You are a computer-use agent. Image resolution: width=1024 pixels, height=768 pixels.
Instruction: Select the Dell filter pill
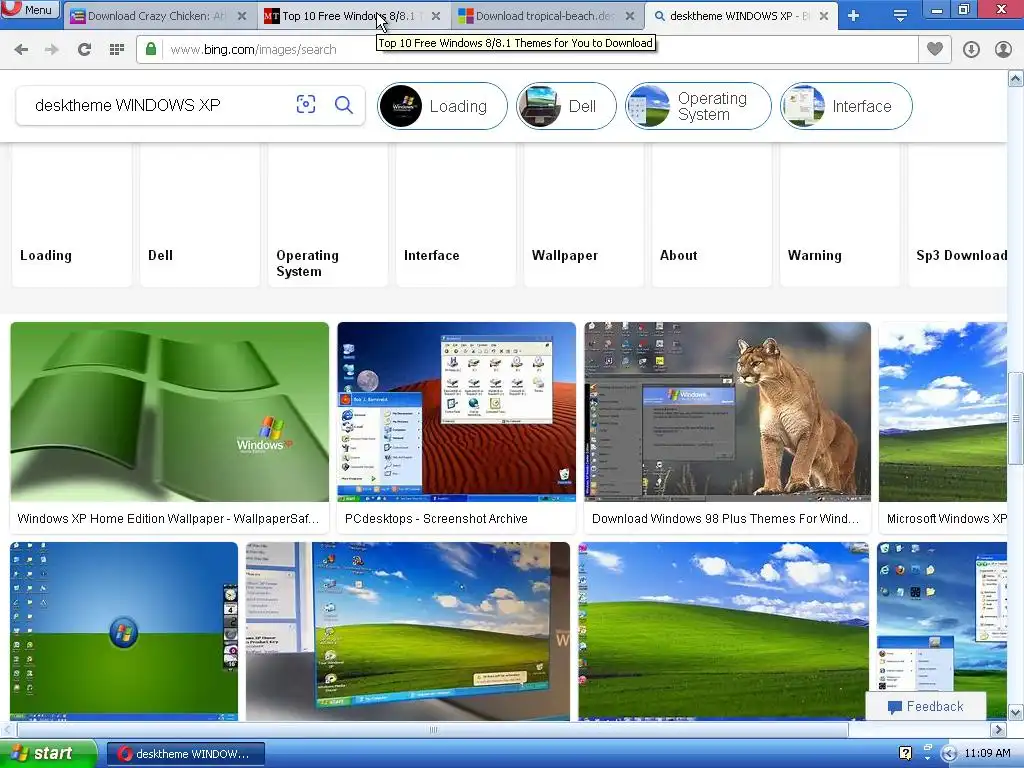click(x=566, y=106)
